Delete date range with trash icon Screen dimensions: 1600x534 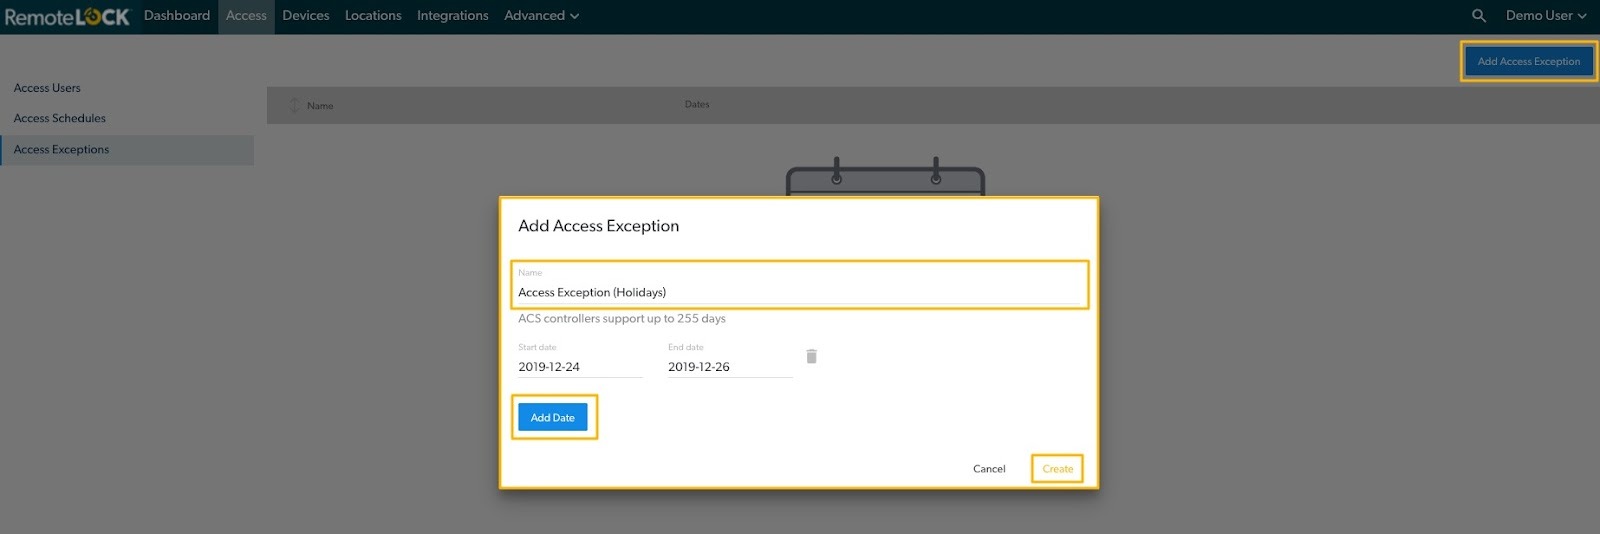click(x=811, y=357)
